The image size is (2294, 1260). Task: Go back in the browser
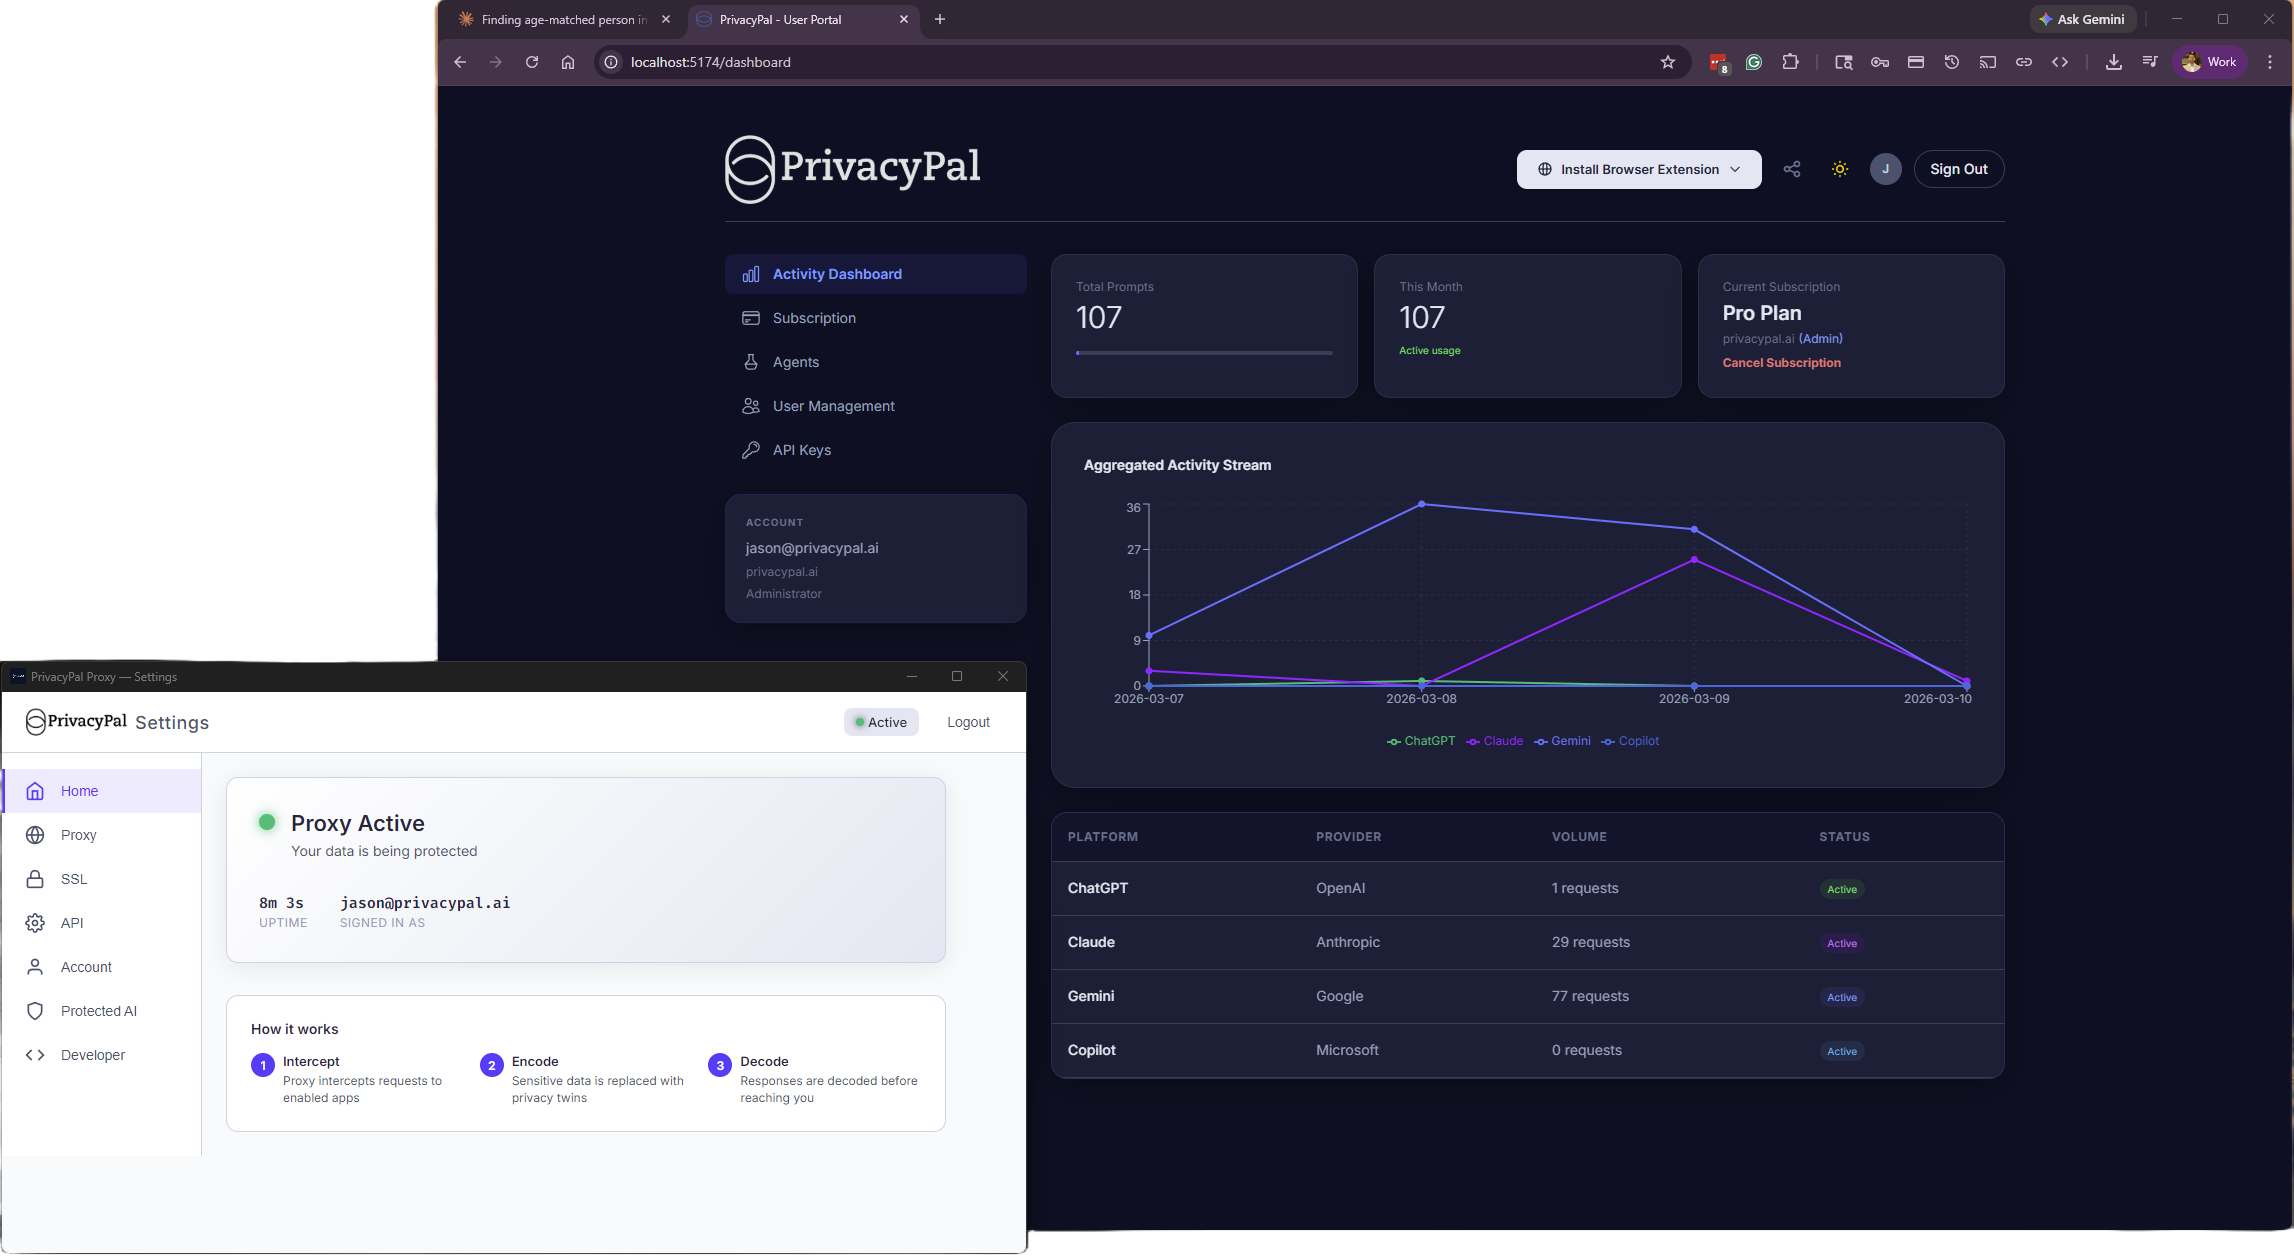pyautogui.click(x=460, y=62)
